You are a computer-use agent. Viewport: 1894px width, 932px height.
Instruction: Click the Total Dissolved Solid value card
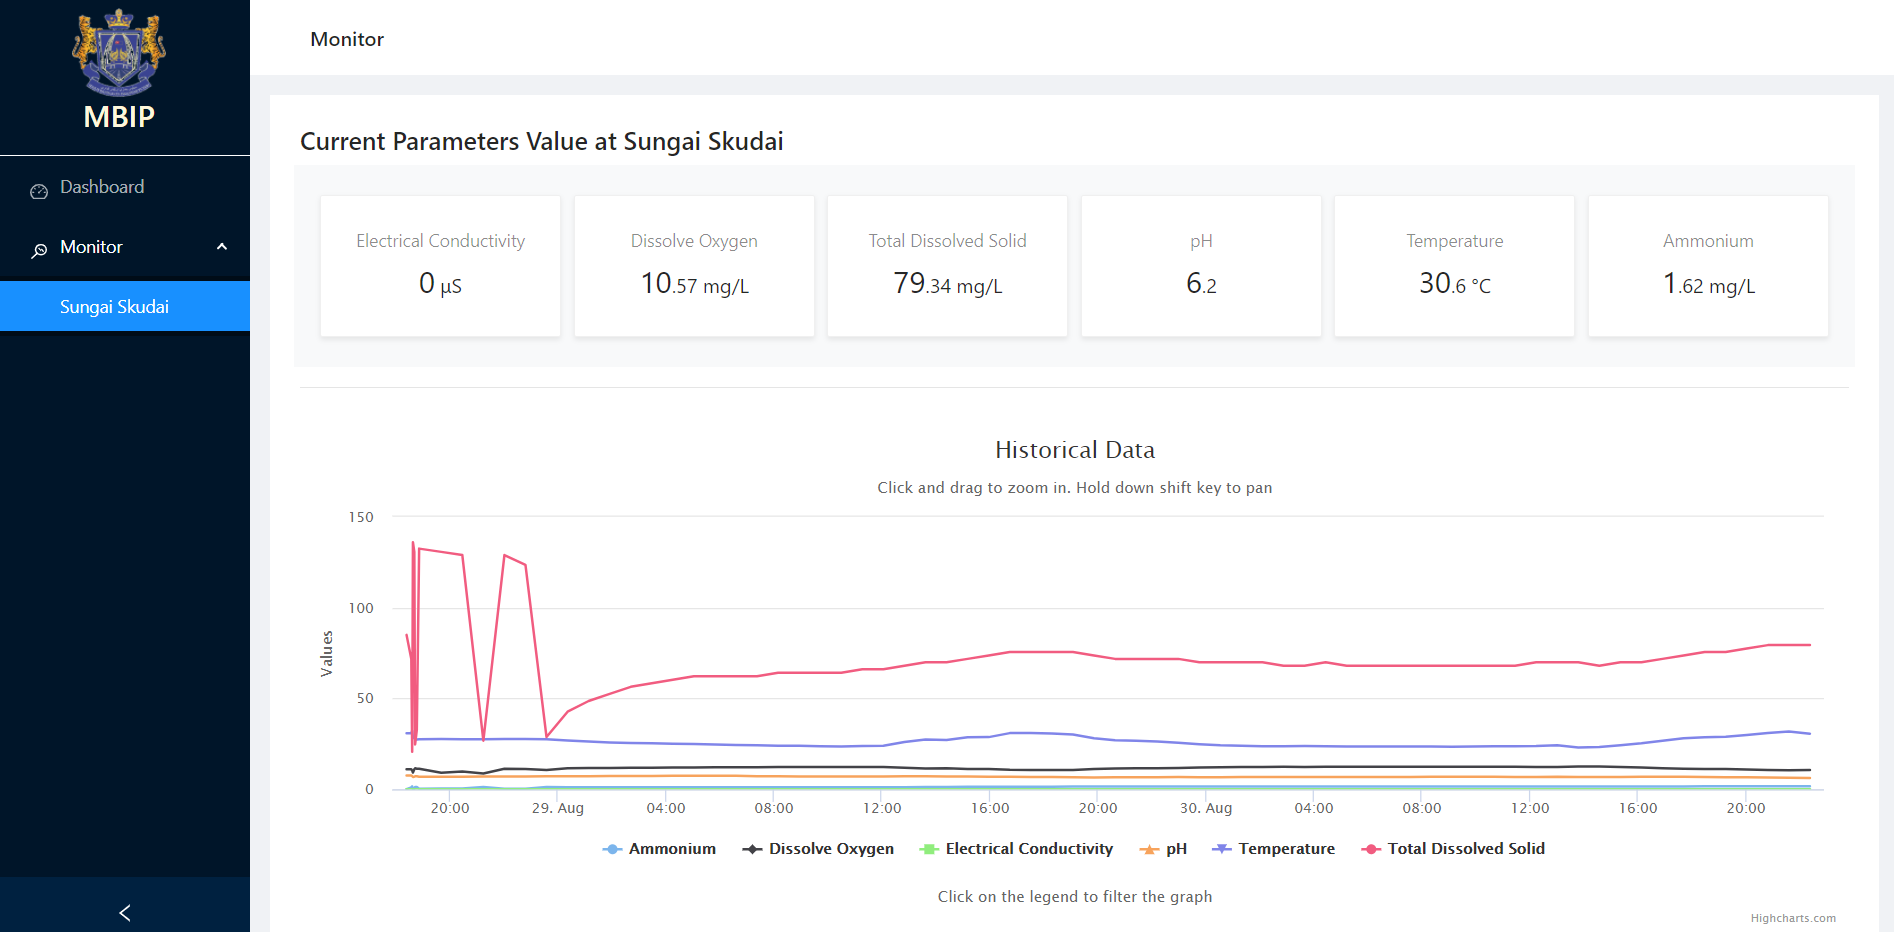pos(947,266)
